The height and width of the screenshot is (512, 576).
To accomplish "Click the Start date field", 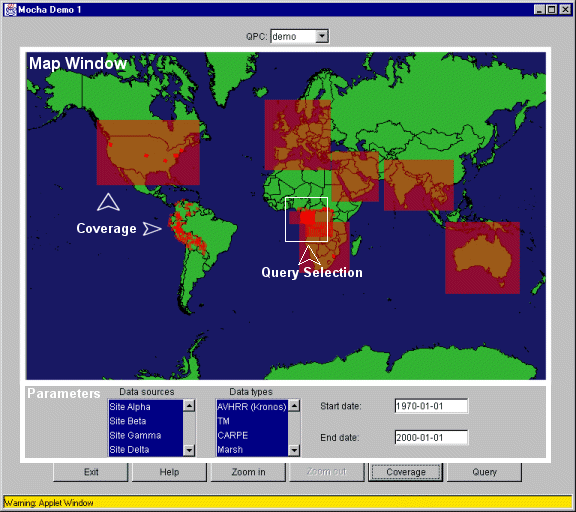I will coord(431,406).
